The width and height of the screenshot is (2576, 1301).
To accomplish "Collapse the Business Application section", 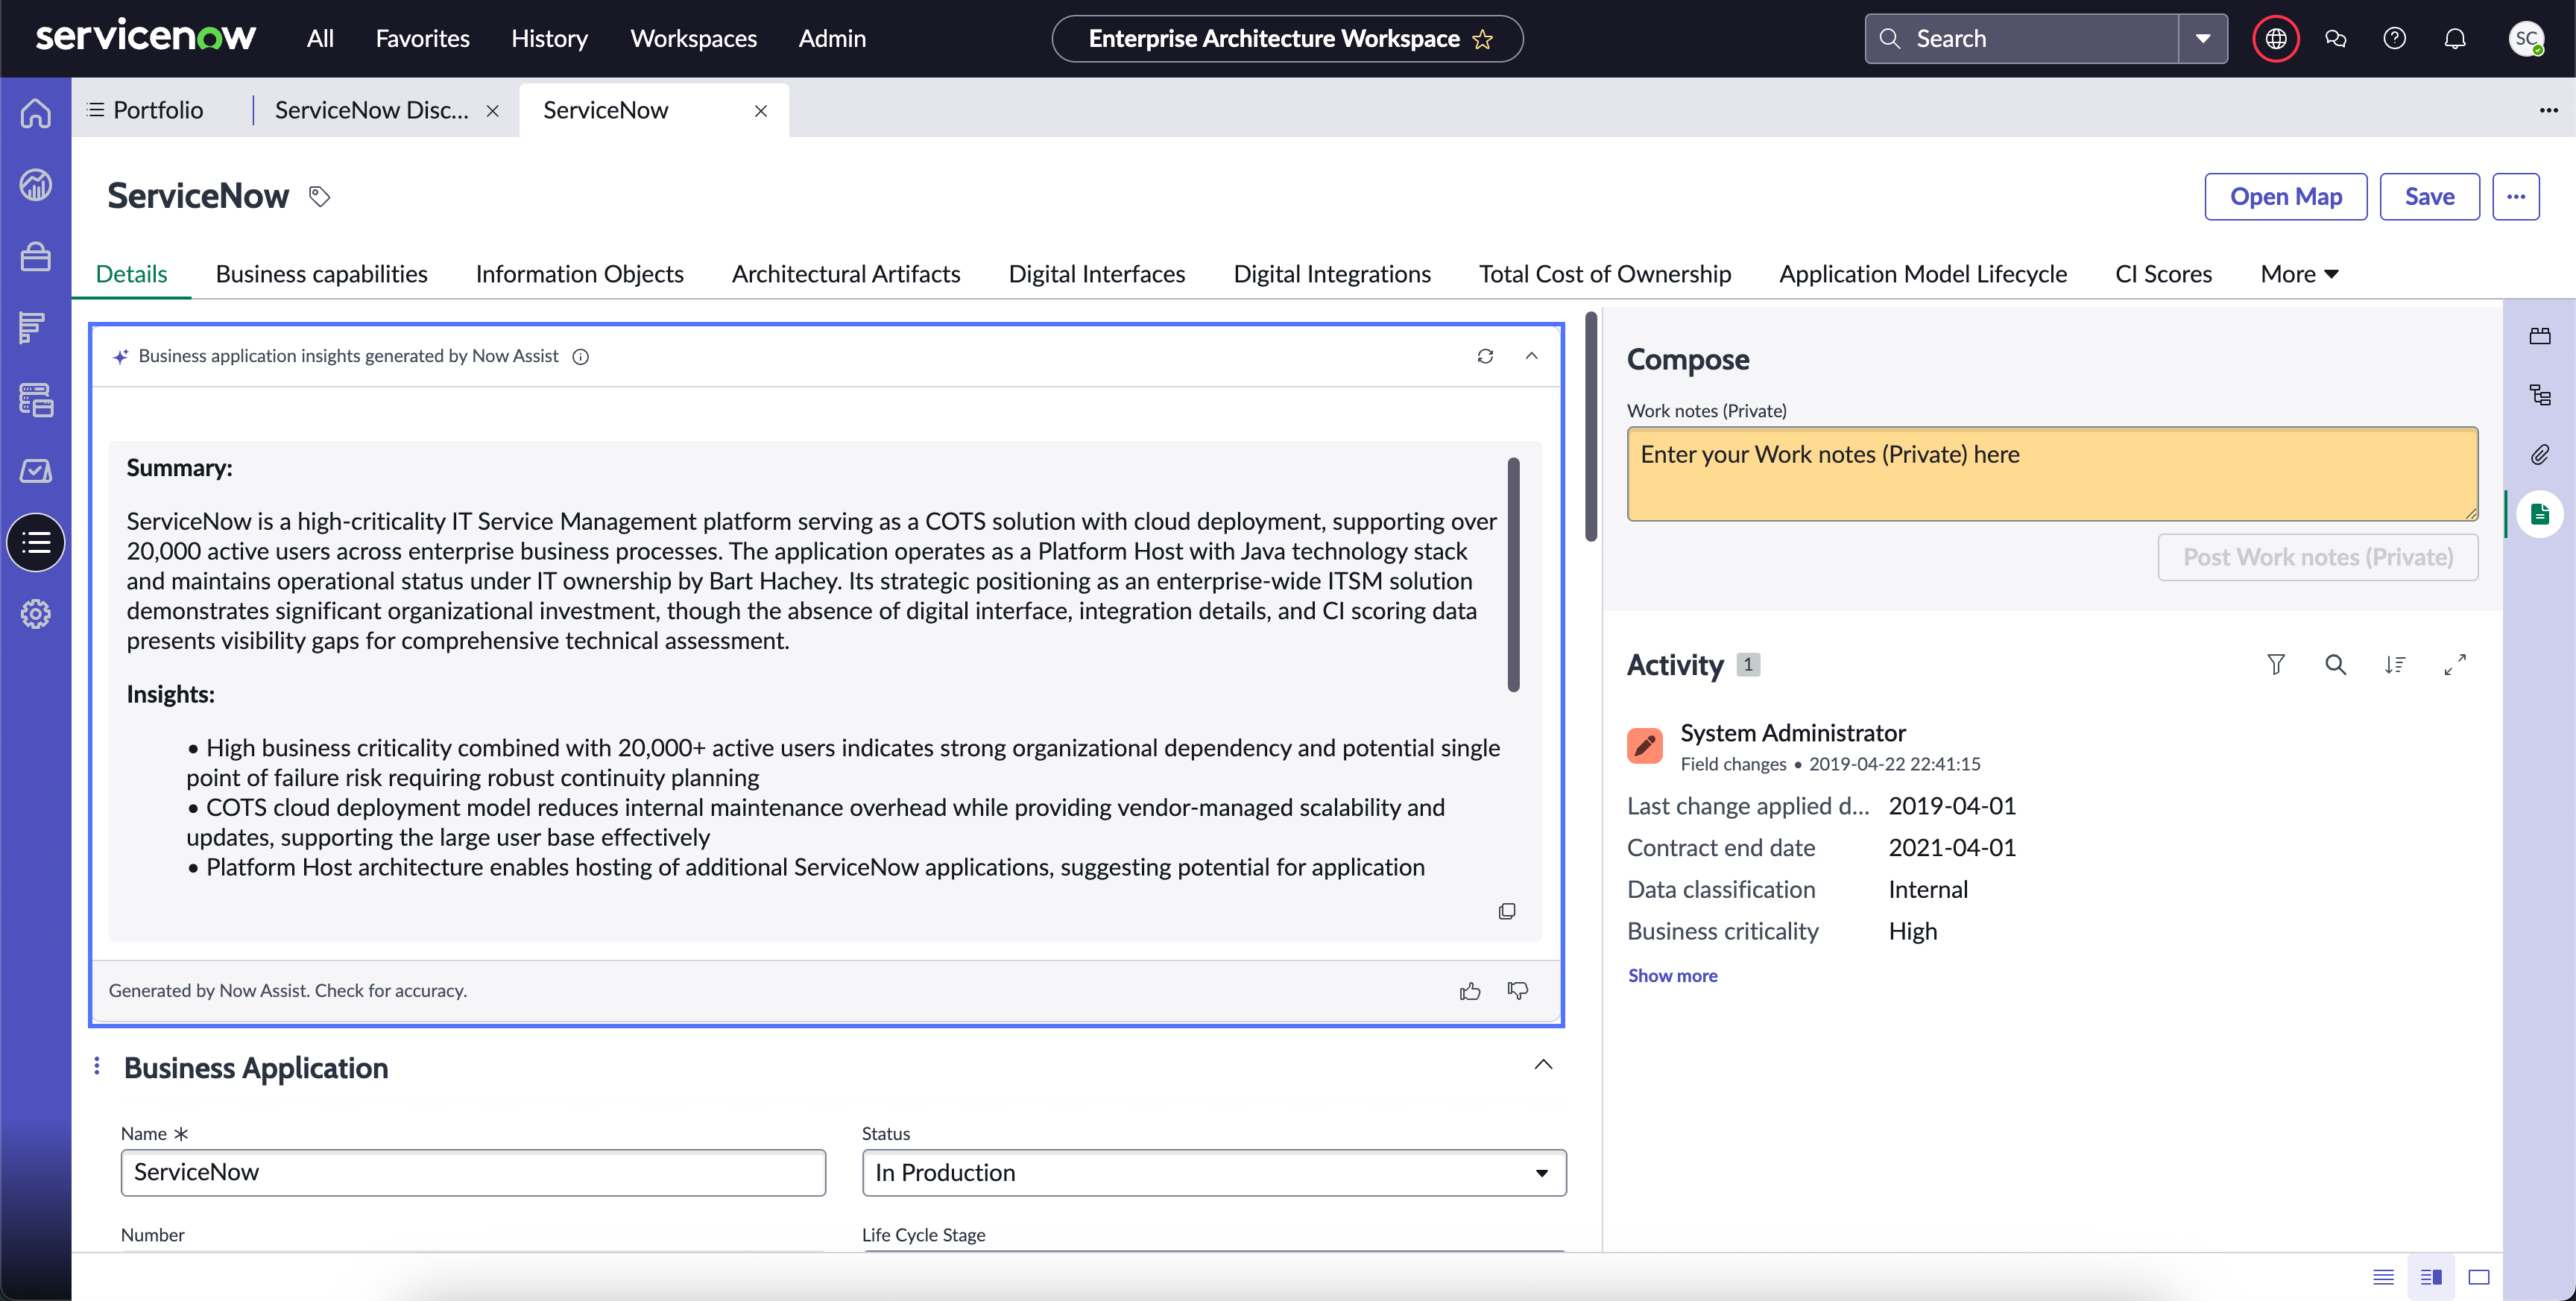I will pos(1543,1065).
